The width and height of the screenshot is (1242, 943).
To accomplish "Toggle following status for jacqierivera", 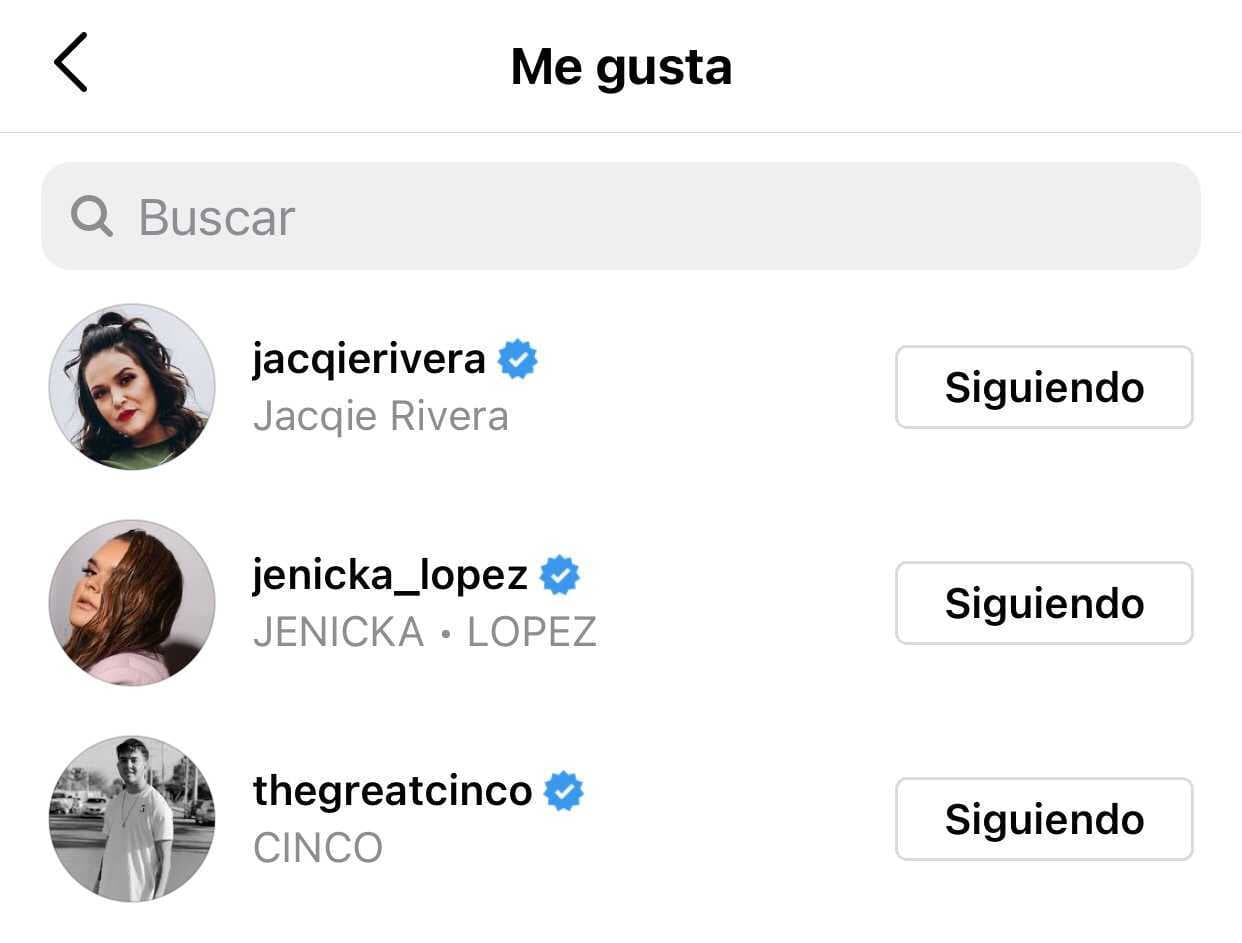I will 1043,387.
